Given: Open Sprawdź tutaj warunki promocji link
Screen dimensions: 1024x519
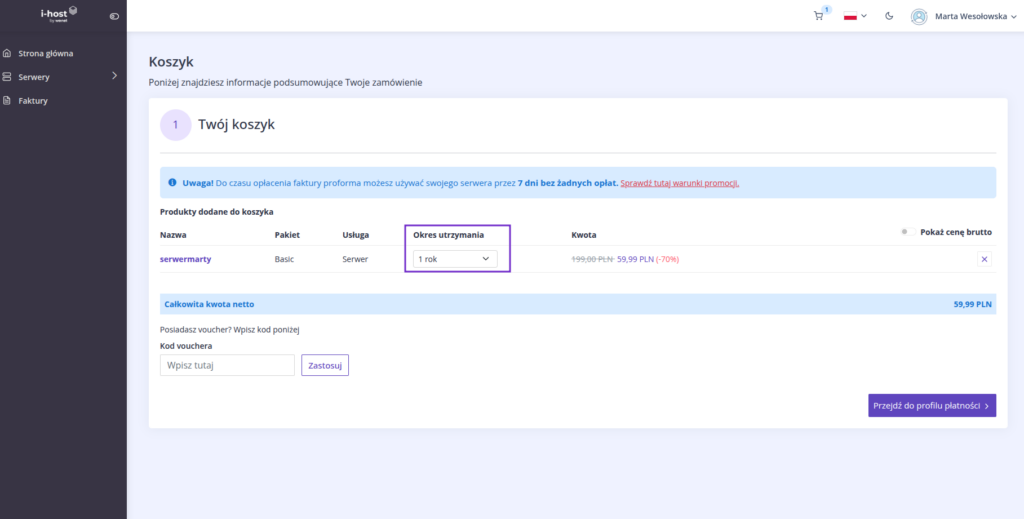Looking at the screenshot, I should click(680, 183).
